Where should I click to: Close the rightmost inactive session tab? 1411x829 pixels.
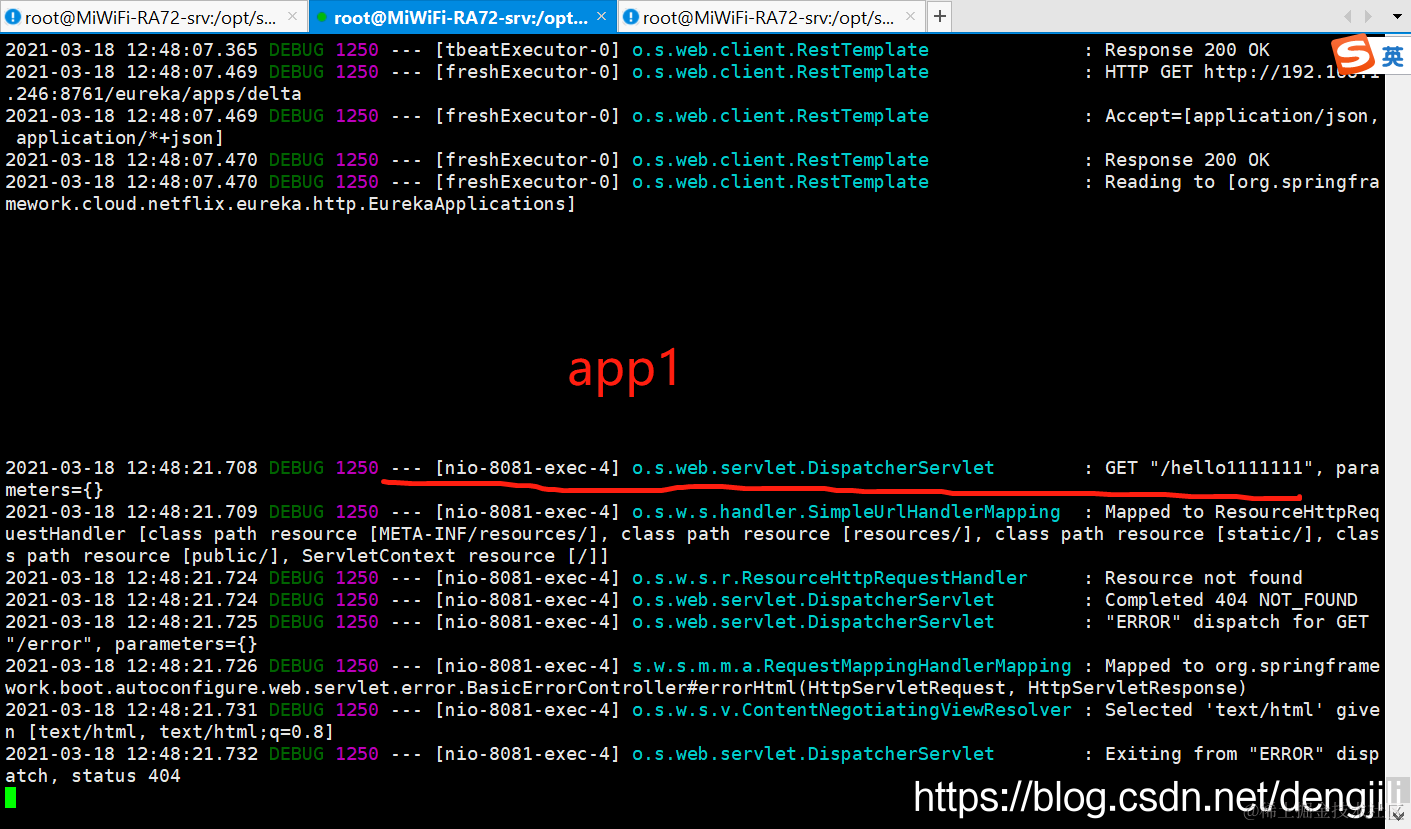point(911,17)
